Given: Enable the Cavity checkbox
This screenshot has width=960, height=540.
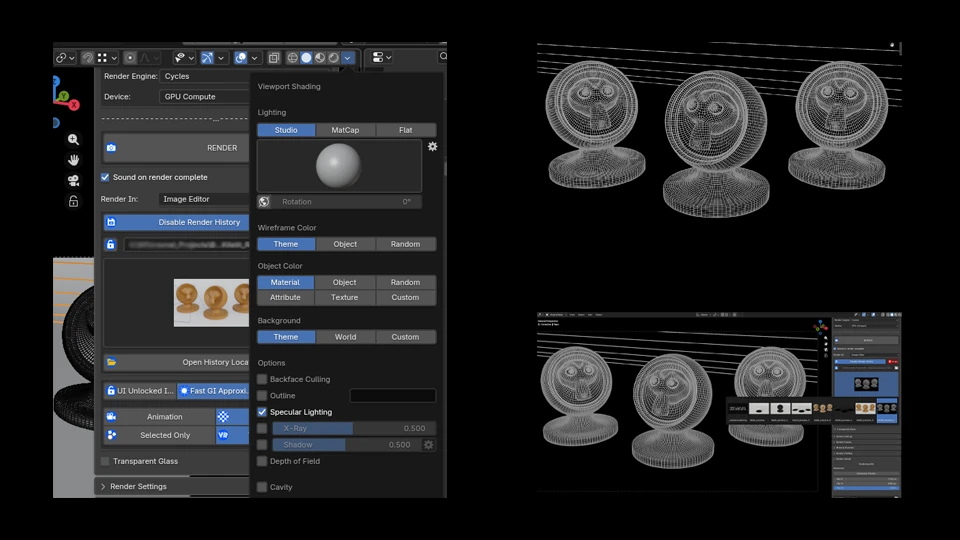Looking at the screenshot, I should [262, 487].
